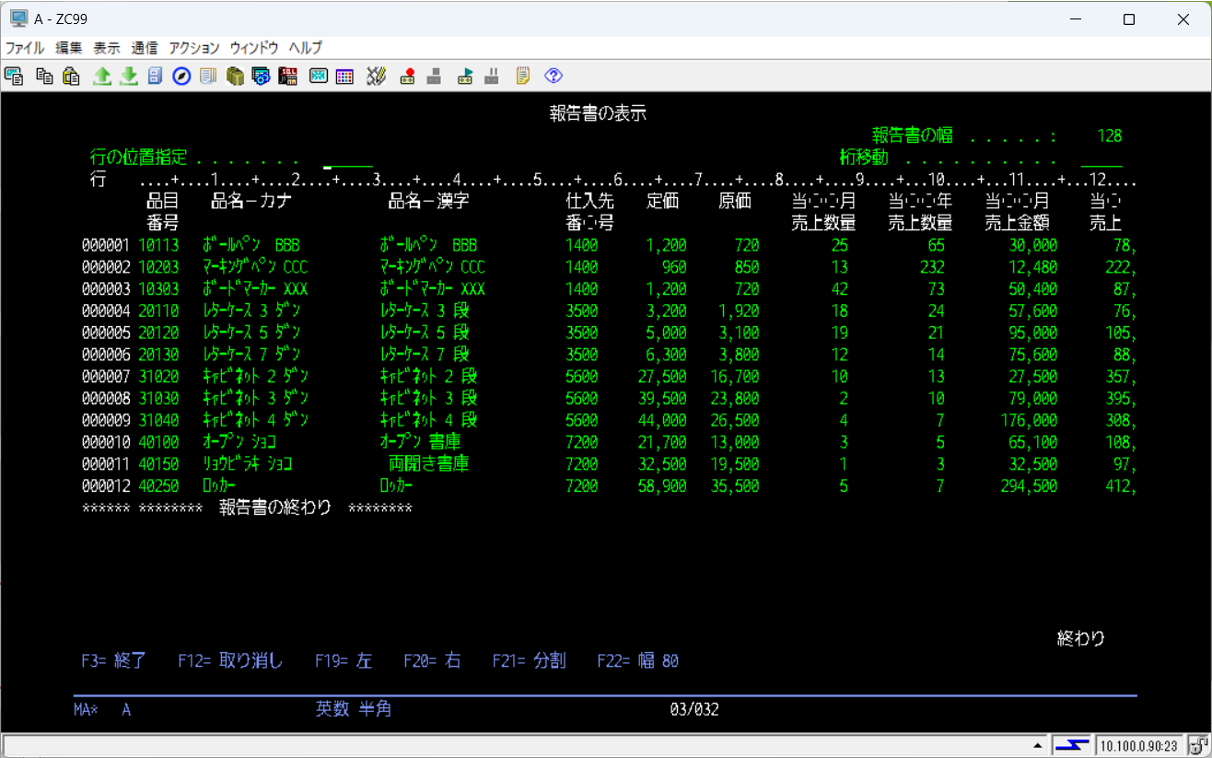Click the 報告書の表示 title text

pyautogui.click(x=598, y=114)
